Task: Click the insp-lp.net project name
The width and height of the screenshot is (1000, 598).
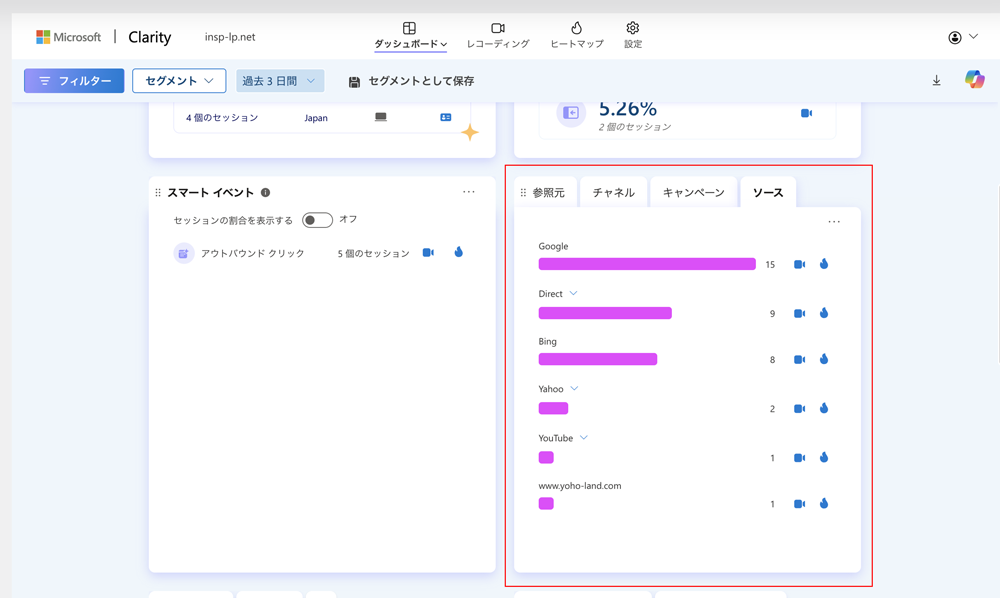Action: click(x=230, y=37)
